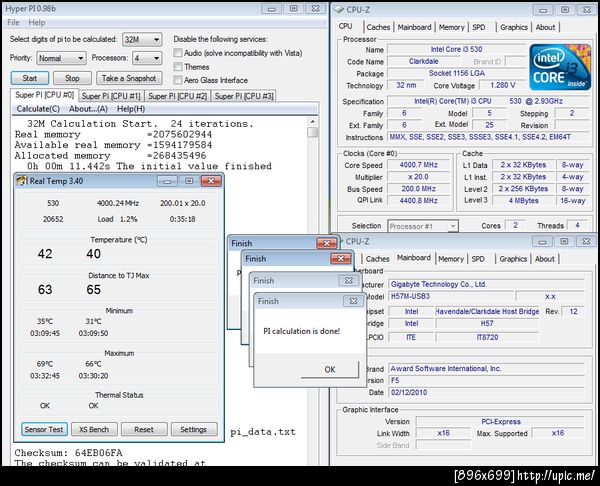Close the front Finish dialog
The height and width of the screenshot is (486, 600).
pyautogui.click(x=353, y=301)
